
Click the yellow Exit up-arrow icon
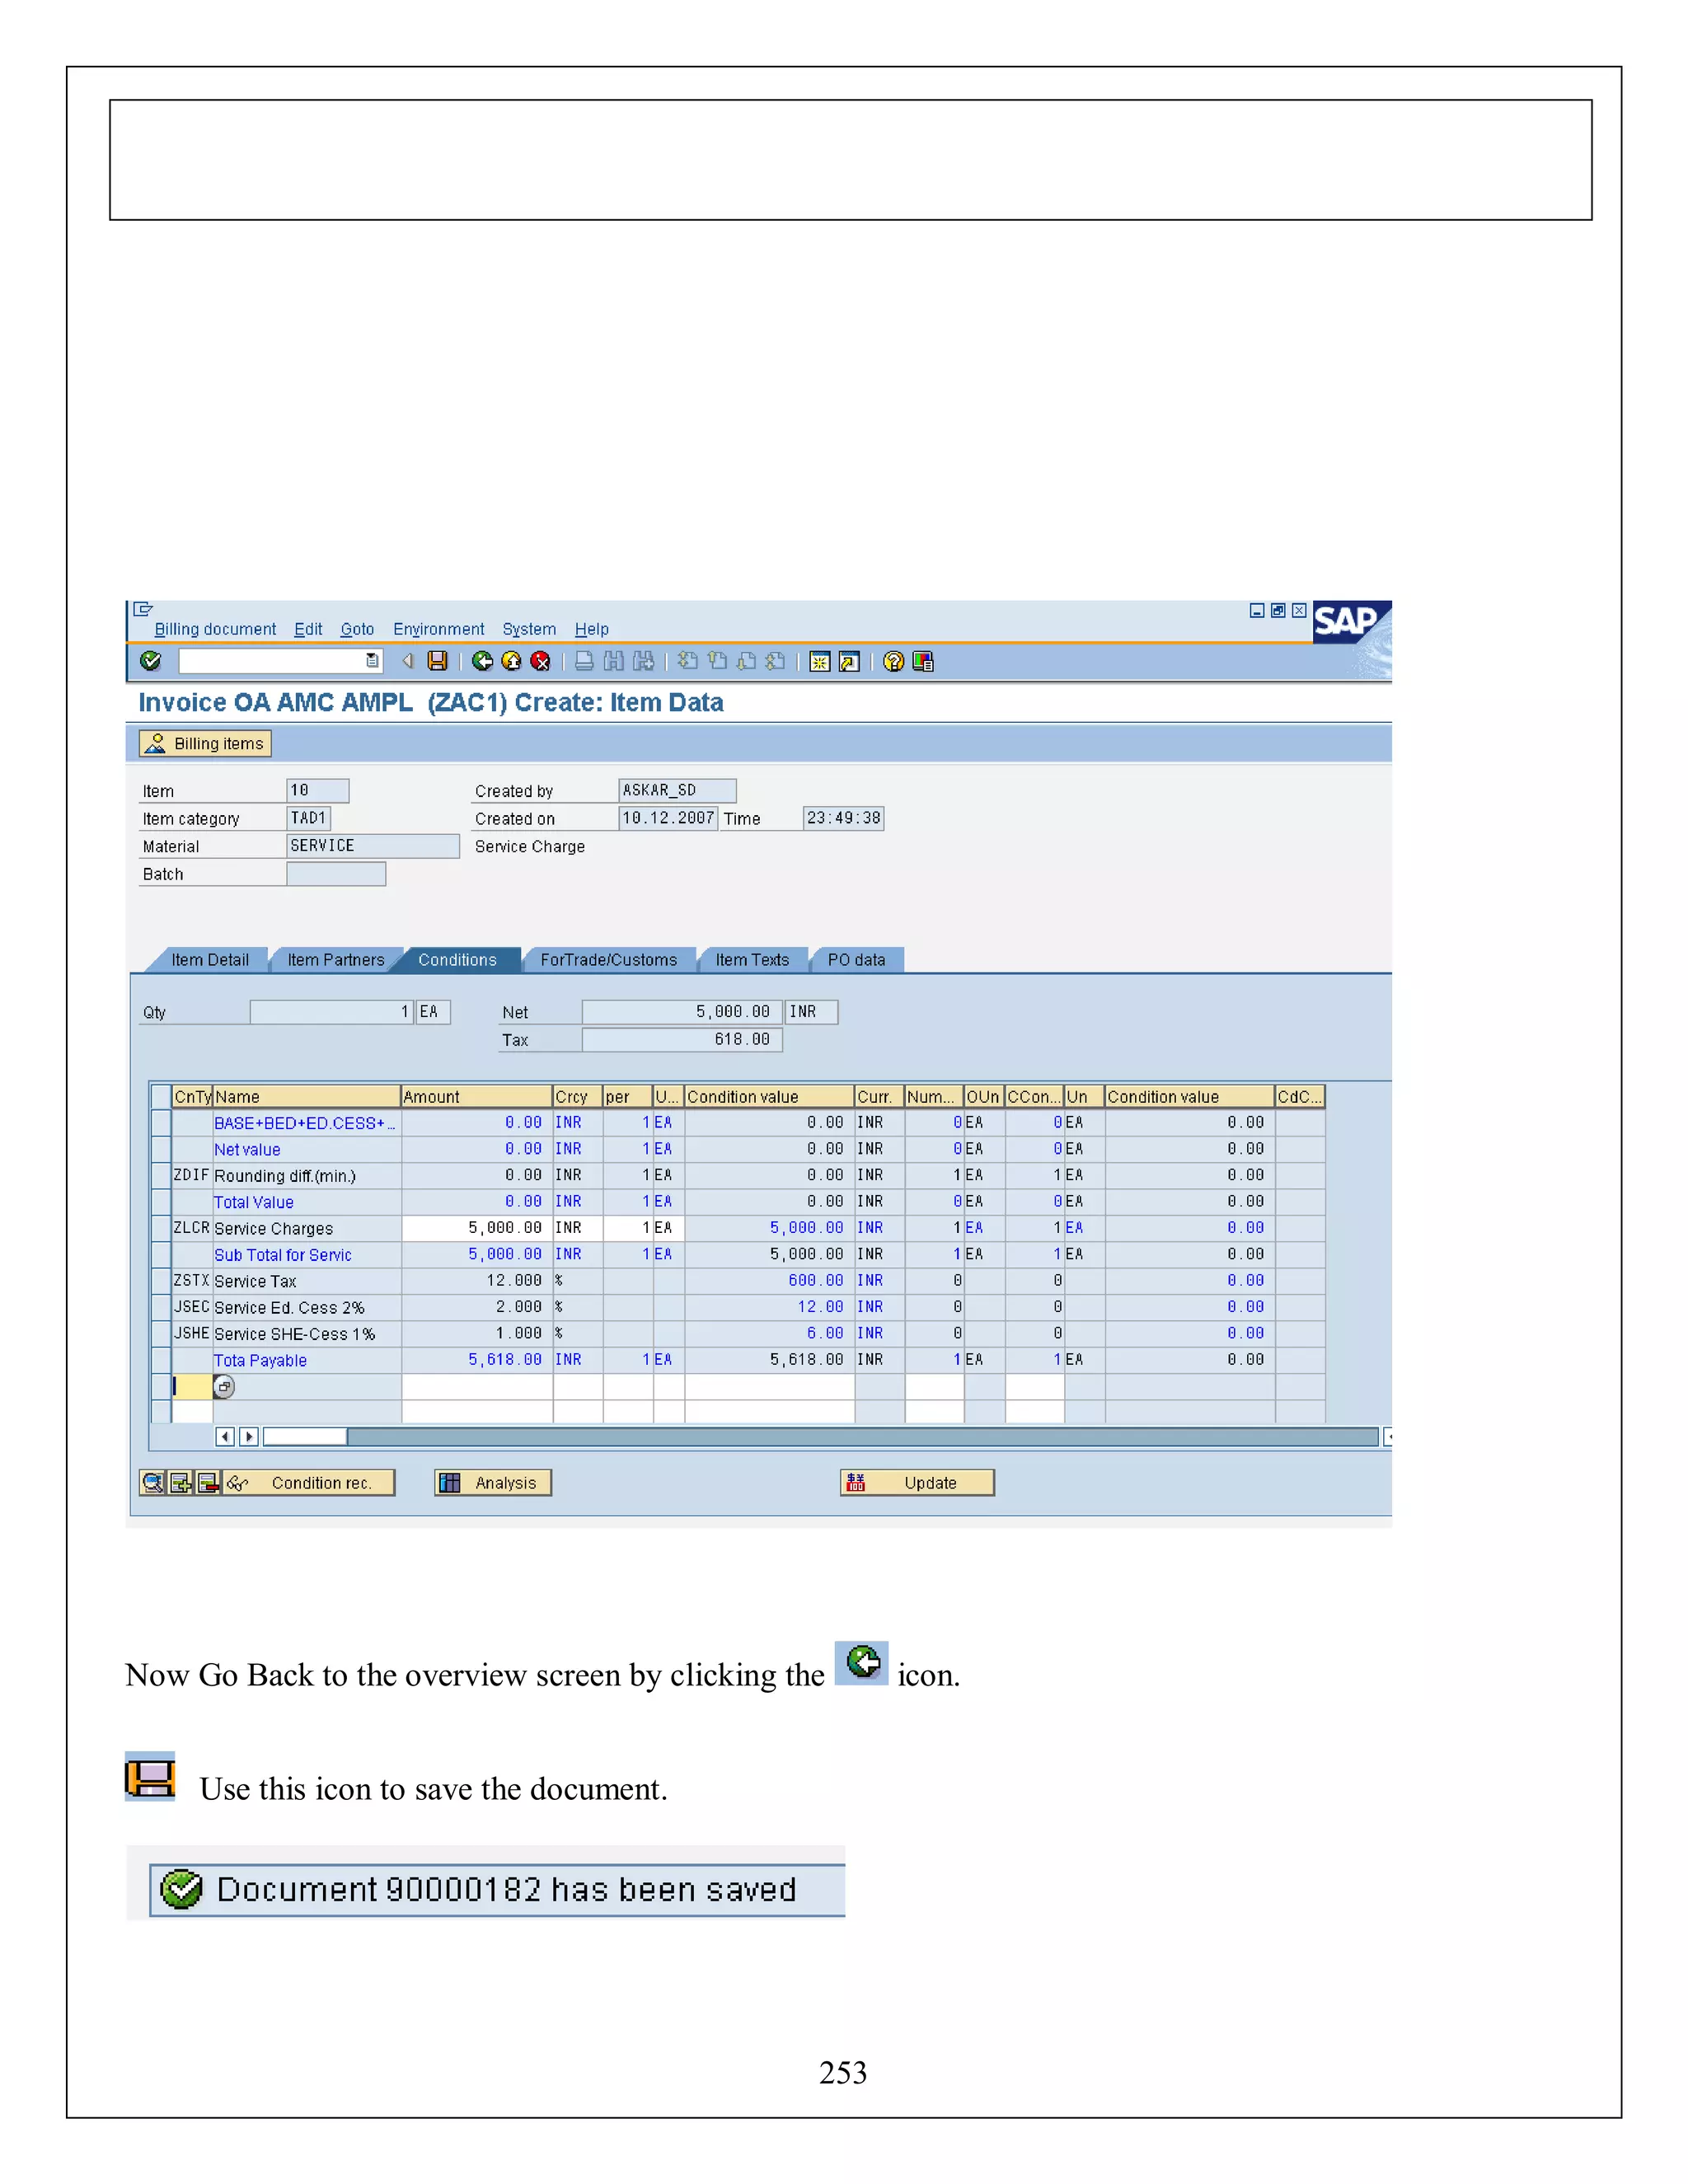coord(511,660)
